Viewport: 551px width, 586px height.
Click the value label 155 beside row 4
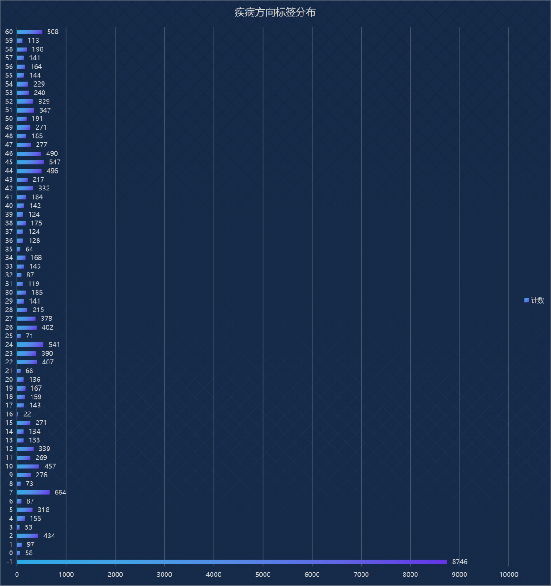pos(36,518)
